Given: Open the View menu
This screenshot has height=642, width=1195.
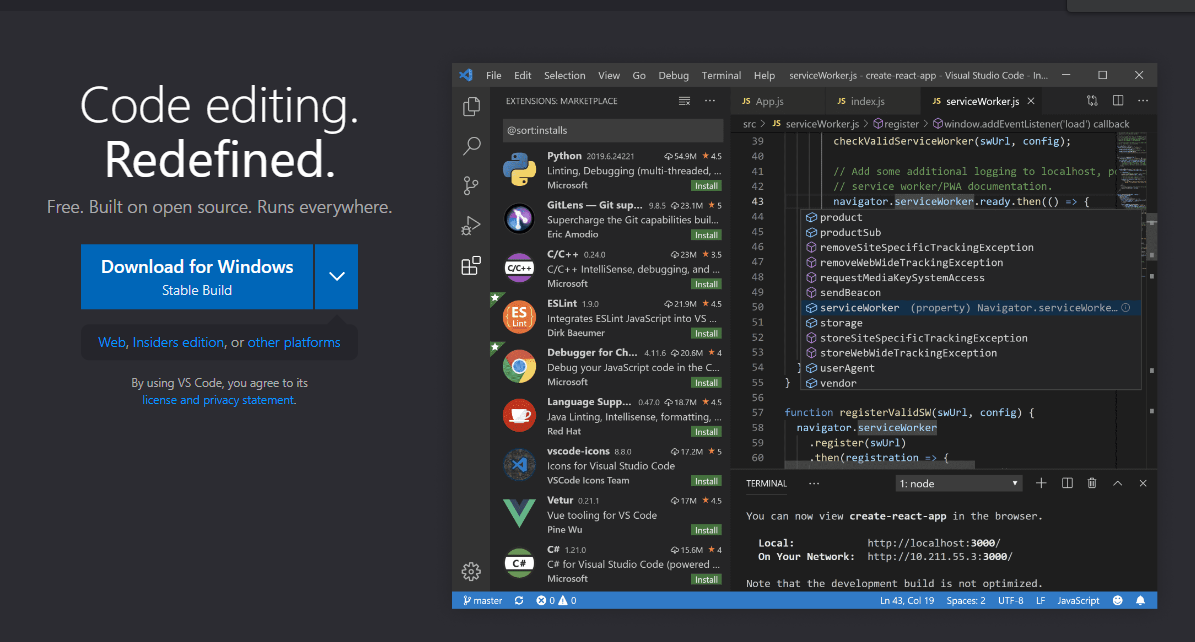Looking at the screenshot, I should tap(609, 75).
